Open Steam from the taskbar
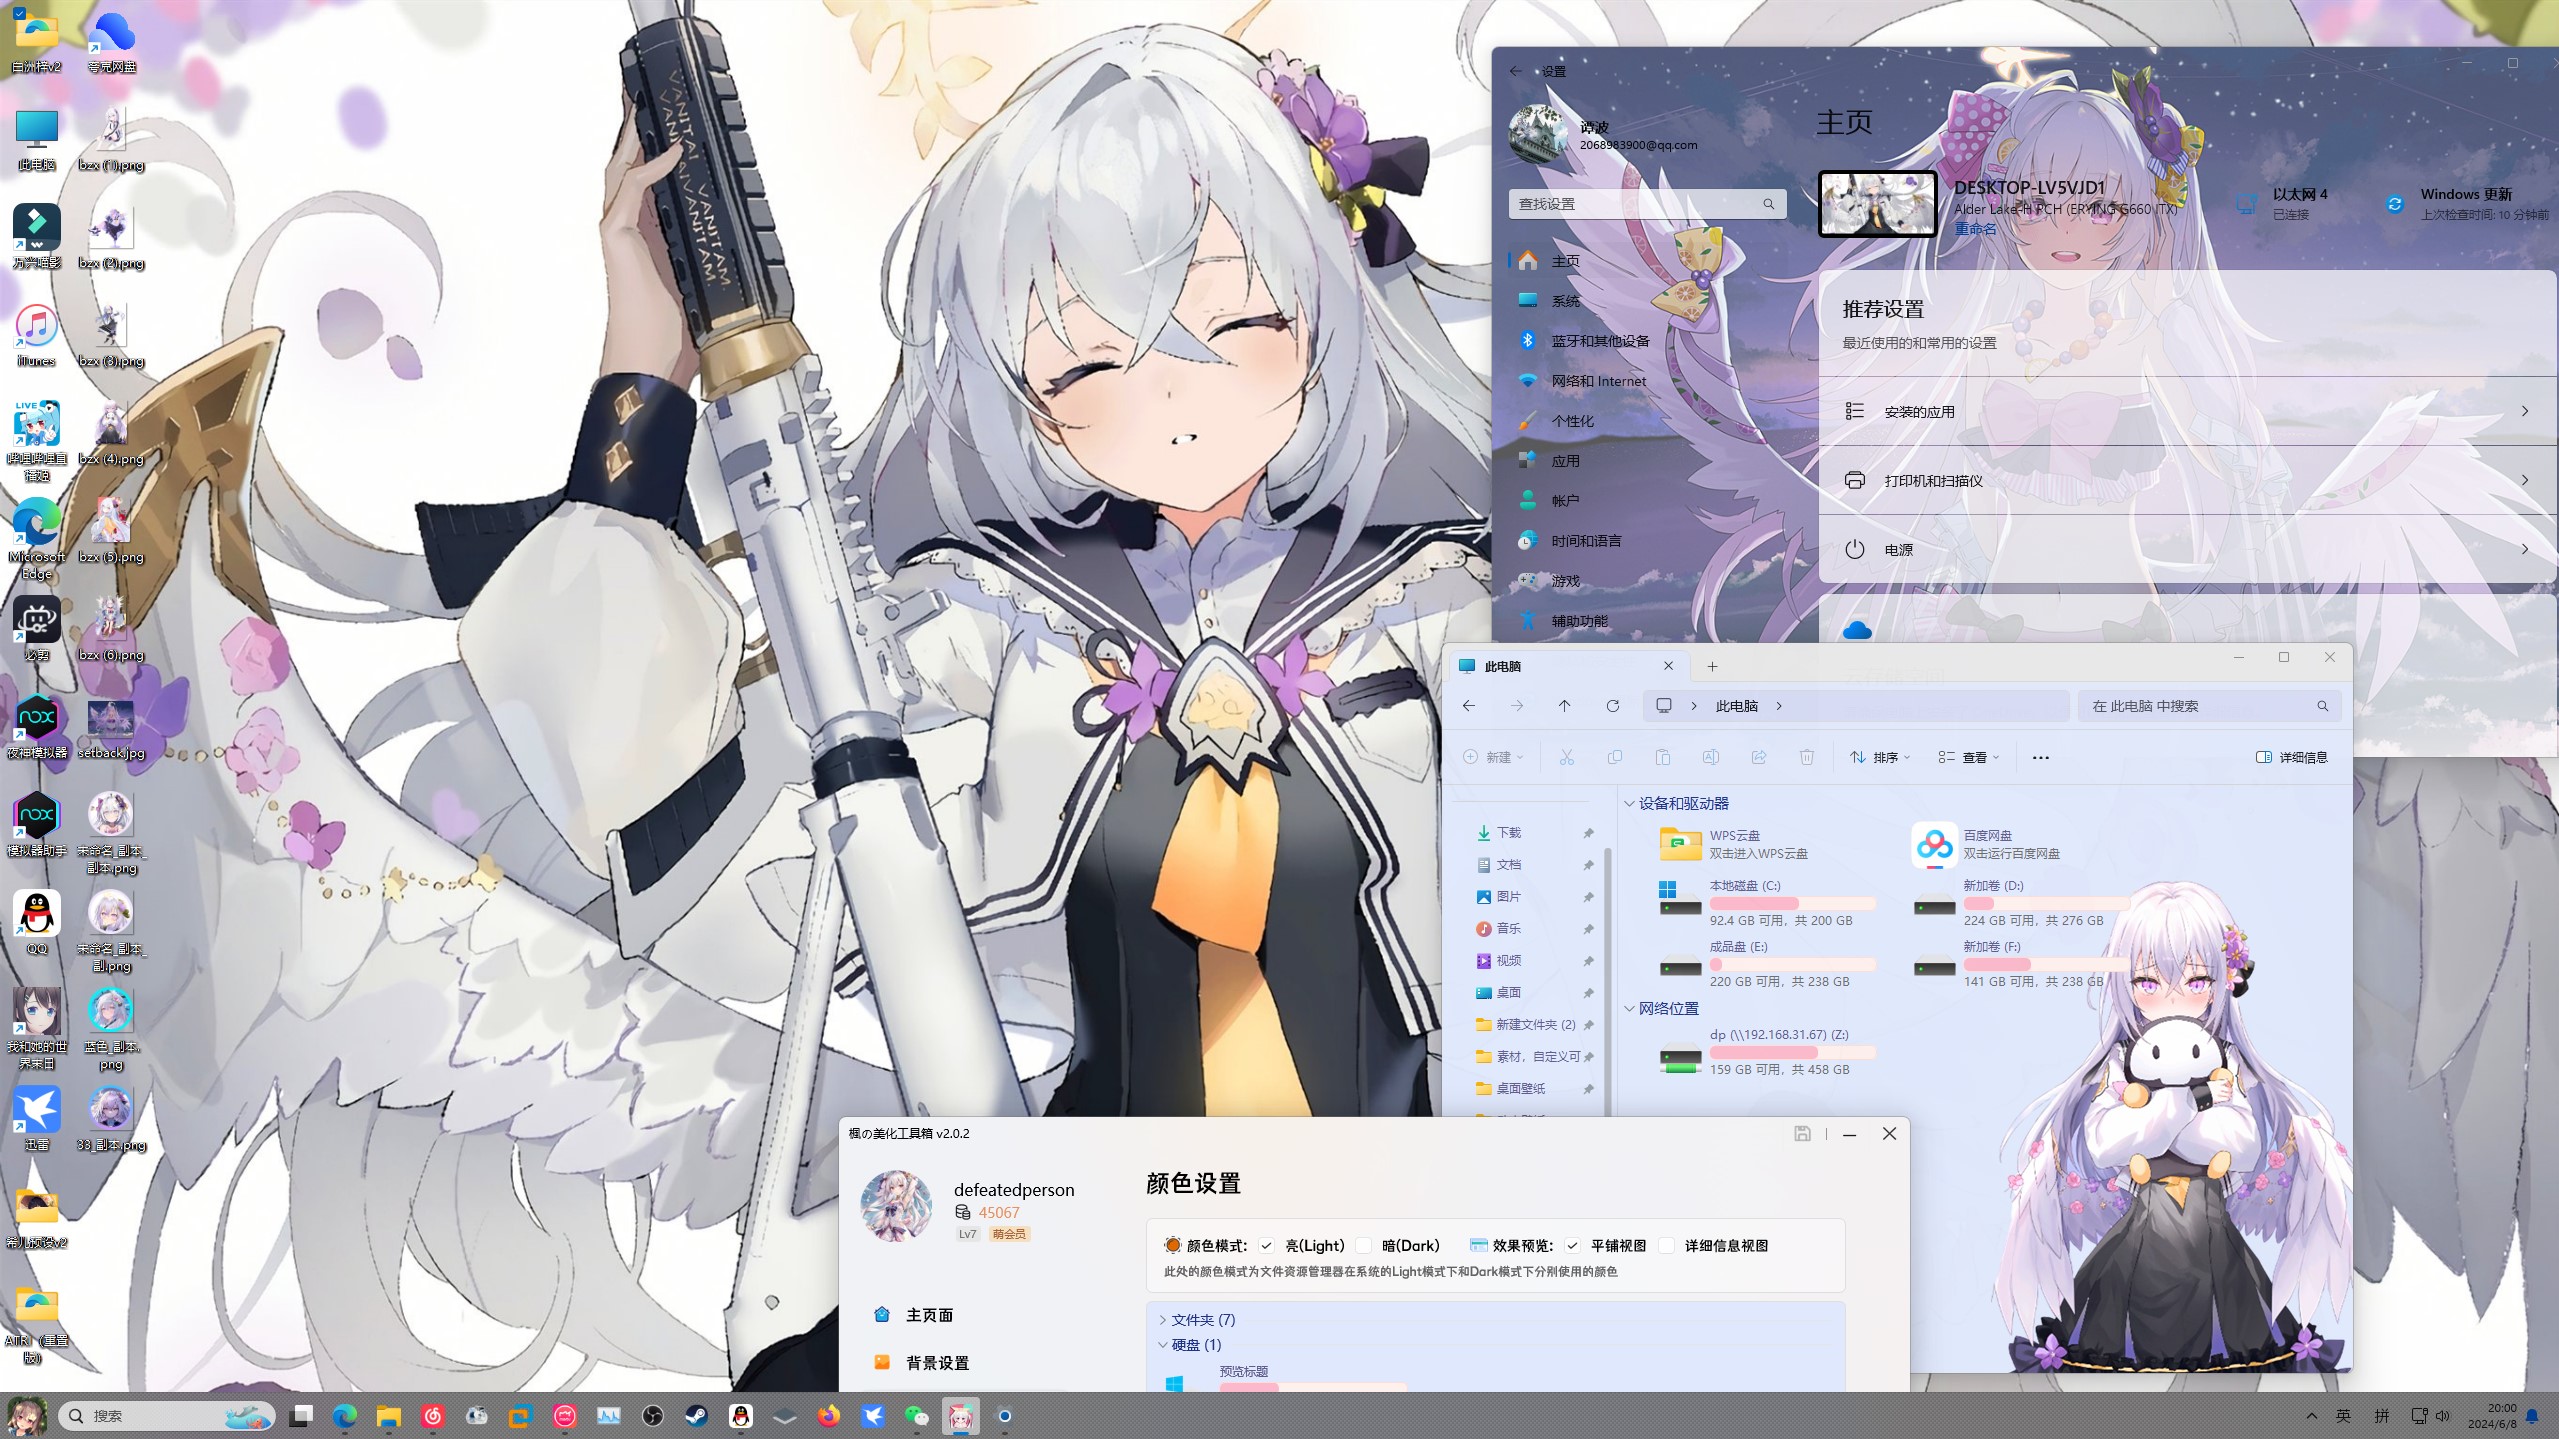2559x1439 pixels. point(696,1416)
